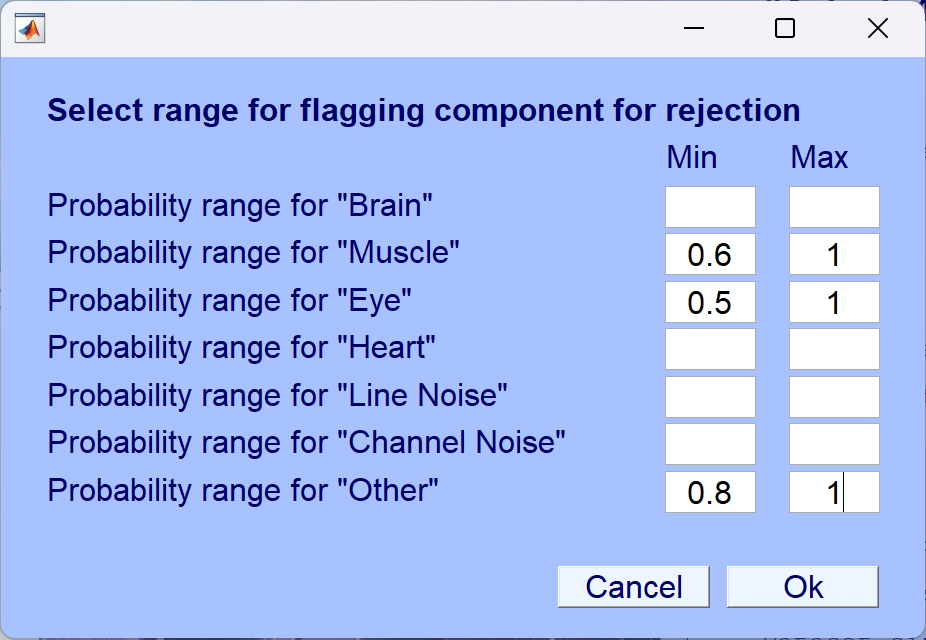Click the Heart Max probability field
Viewport: 926px width, 640px height.
834,349
